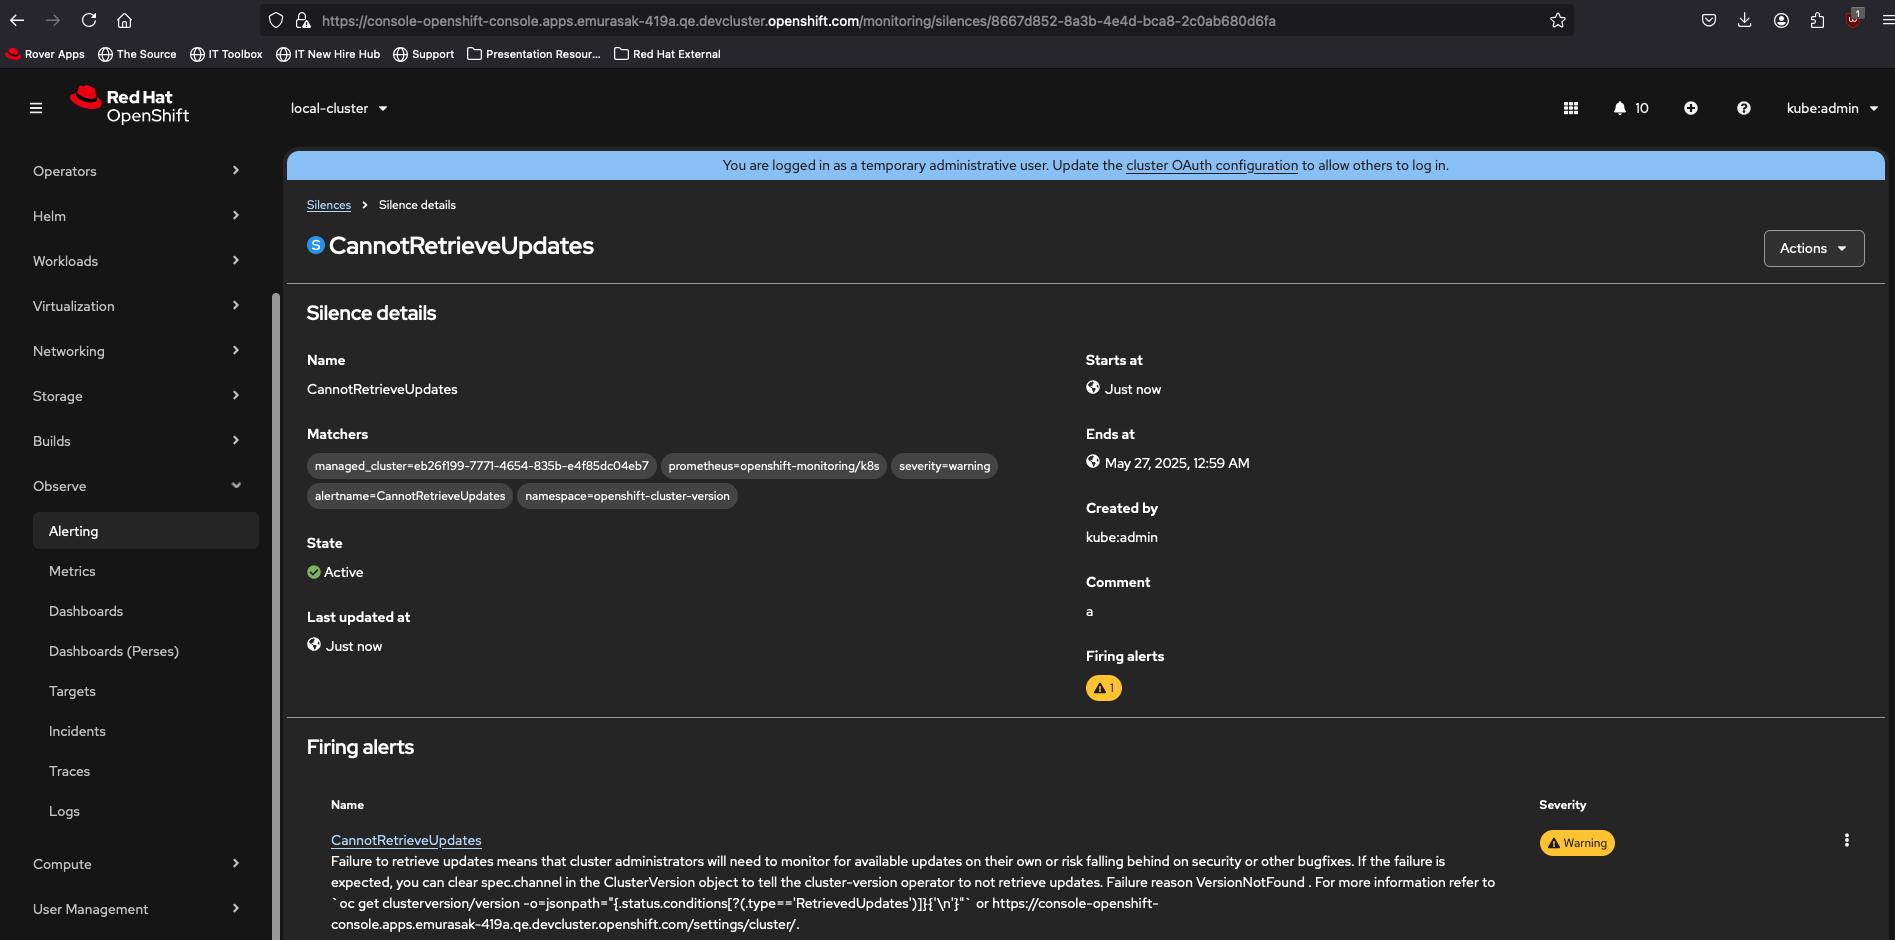
Task: Open the kube:admin user menu
Action: 1832,108
